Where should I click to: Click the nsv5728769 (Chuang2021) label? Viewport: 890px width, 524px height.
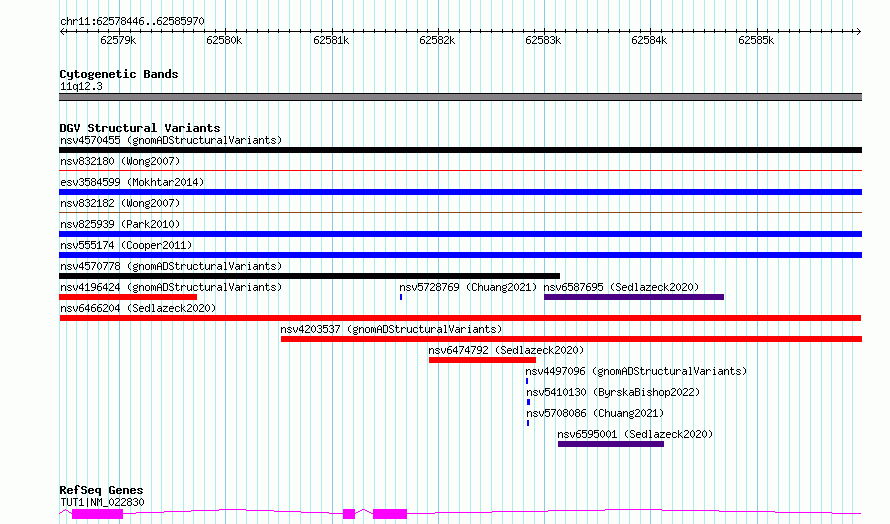pos(468,287)
